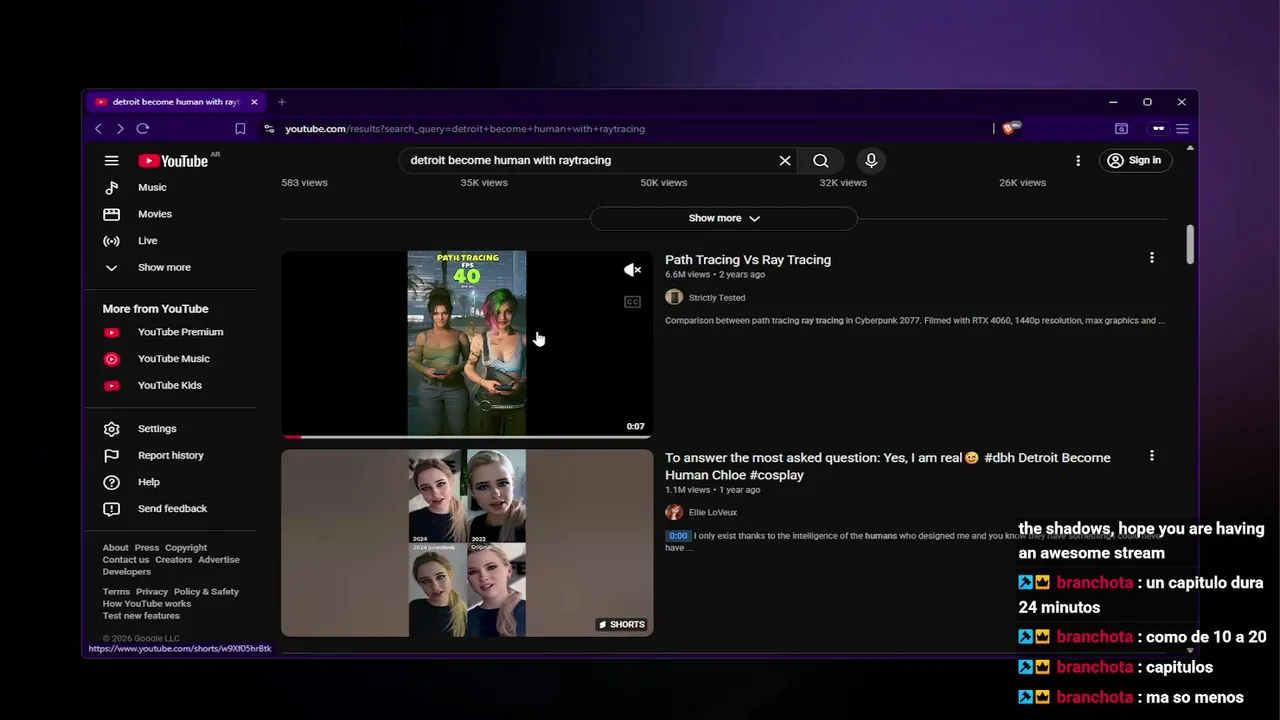Select the detroit become human browser tab
The width and height of the screenshot is (1280, 720).
point(176,102)
